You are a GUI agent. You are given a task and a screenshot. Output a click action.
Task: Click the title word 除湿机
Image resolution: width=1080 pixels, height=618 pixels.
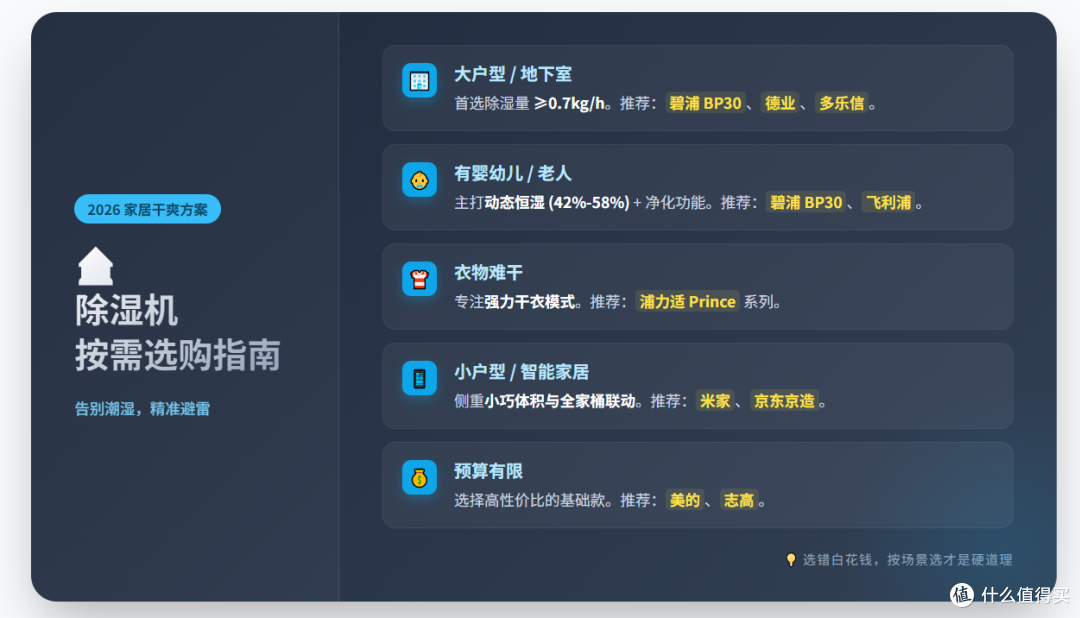(127, 311)
